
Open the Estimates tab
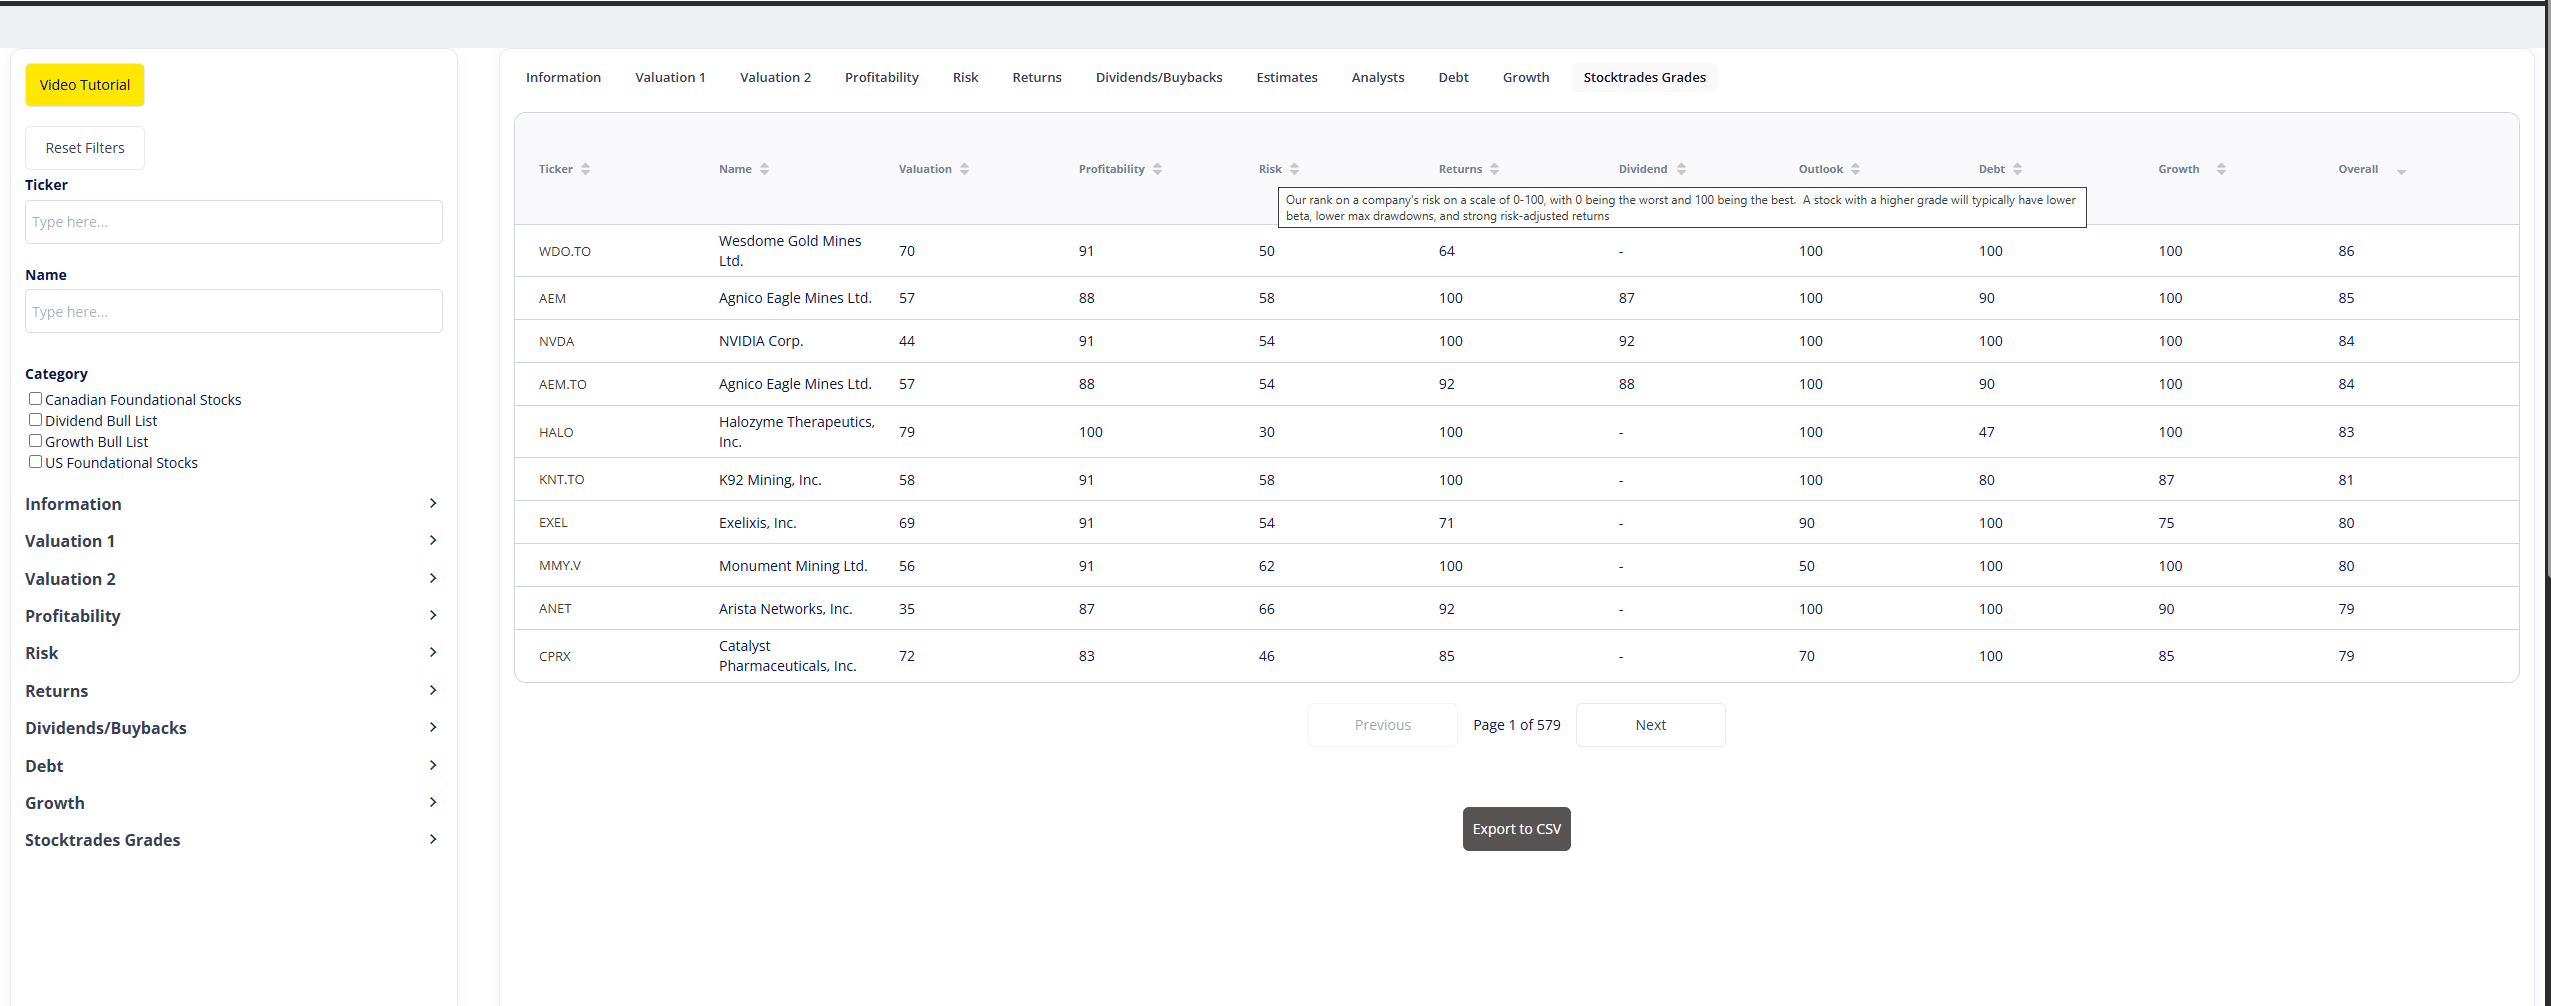pos(1286,78)
